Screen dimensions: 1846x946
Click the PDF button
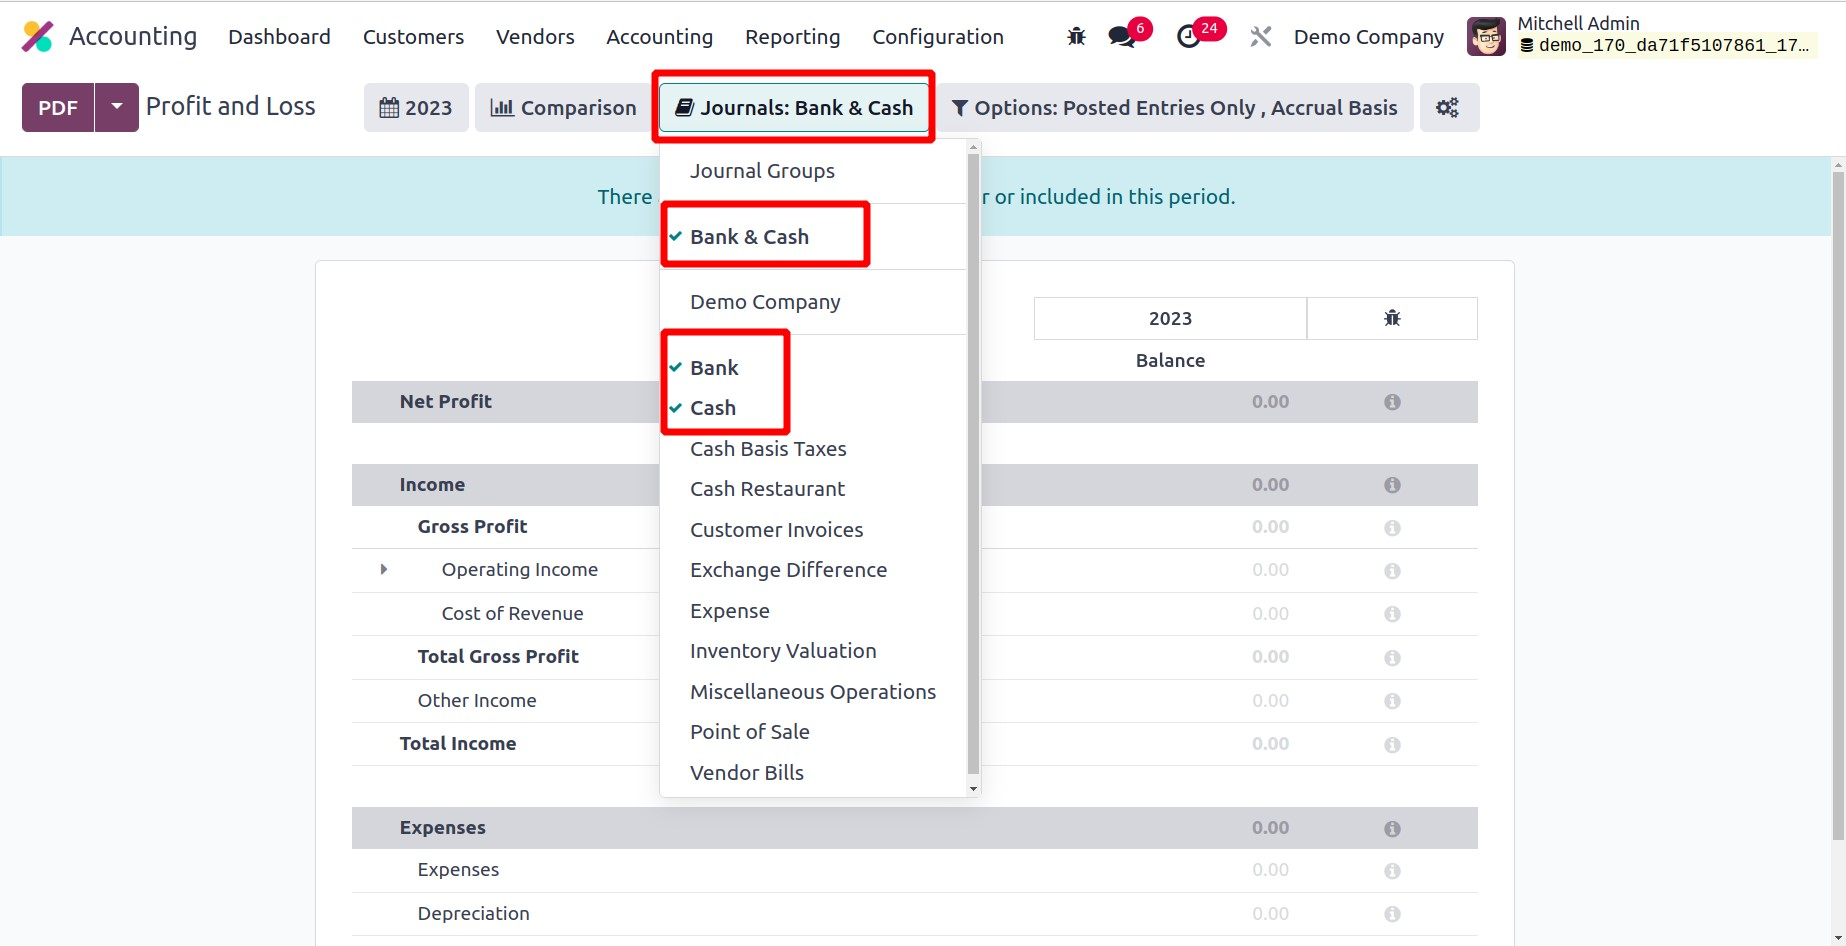click(x=58, y=108)
